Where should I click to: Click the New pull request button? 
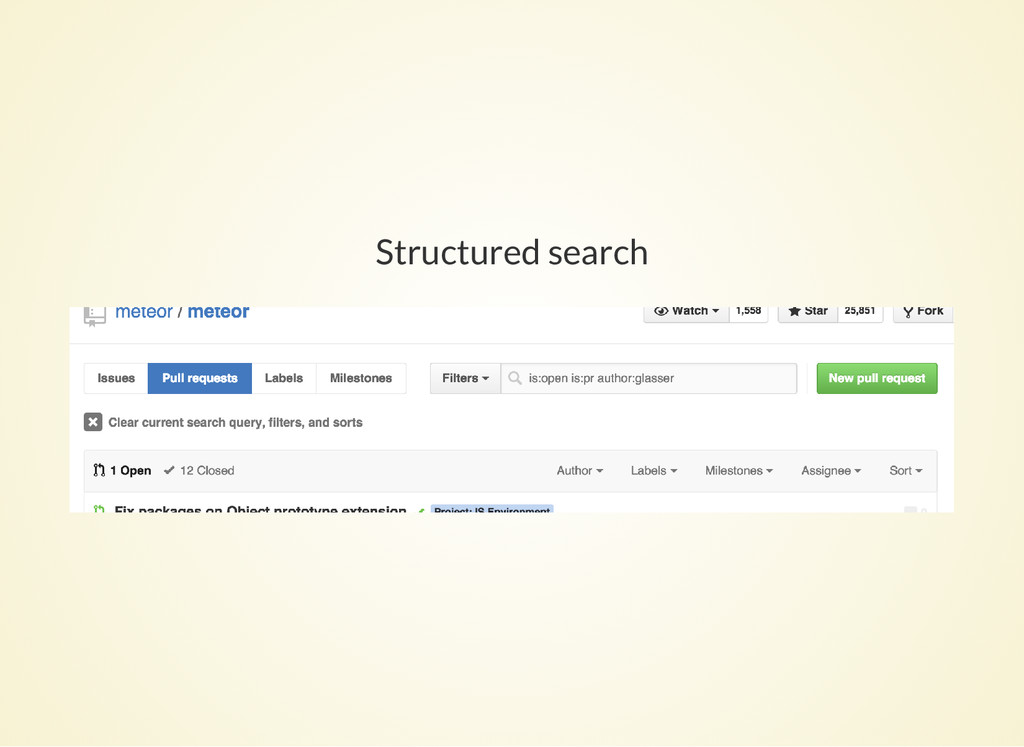pos(876,378)
